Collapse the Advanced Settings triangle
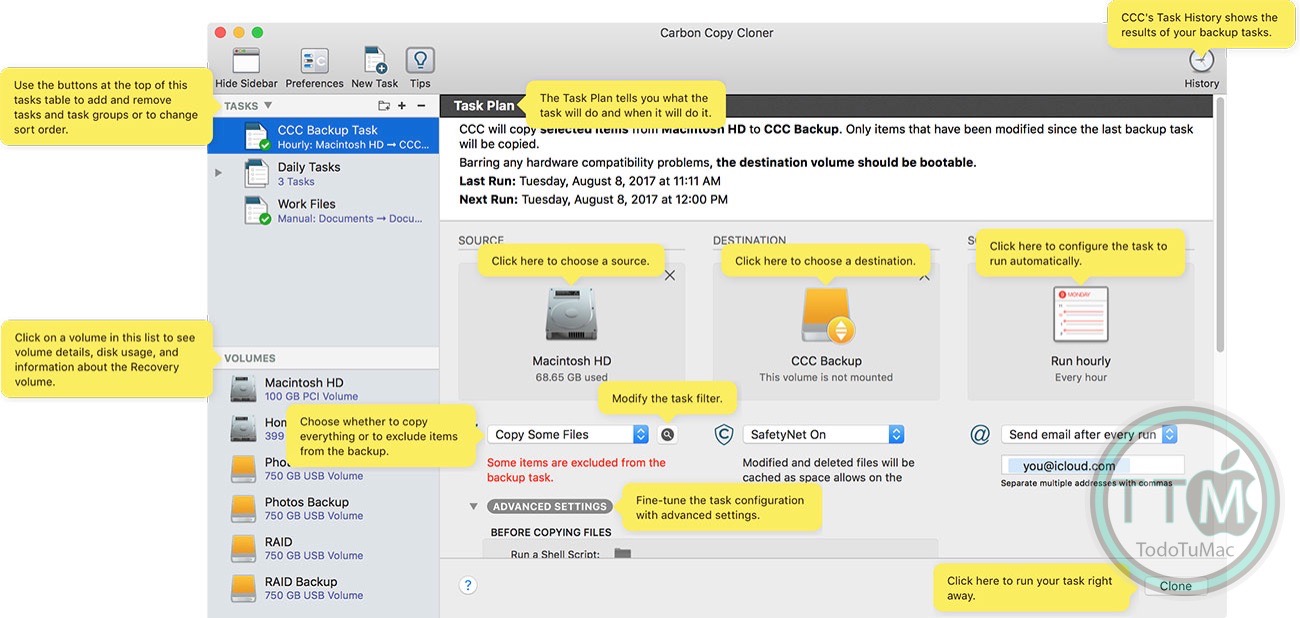The width and height of the screenshot is (1300, 618). (474, 506)
